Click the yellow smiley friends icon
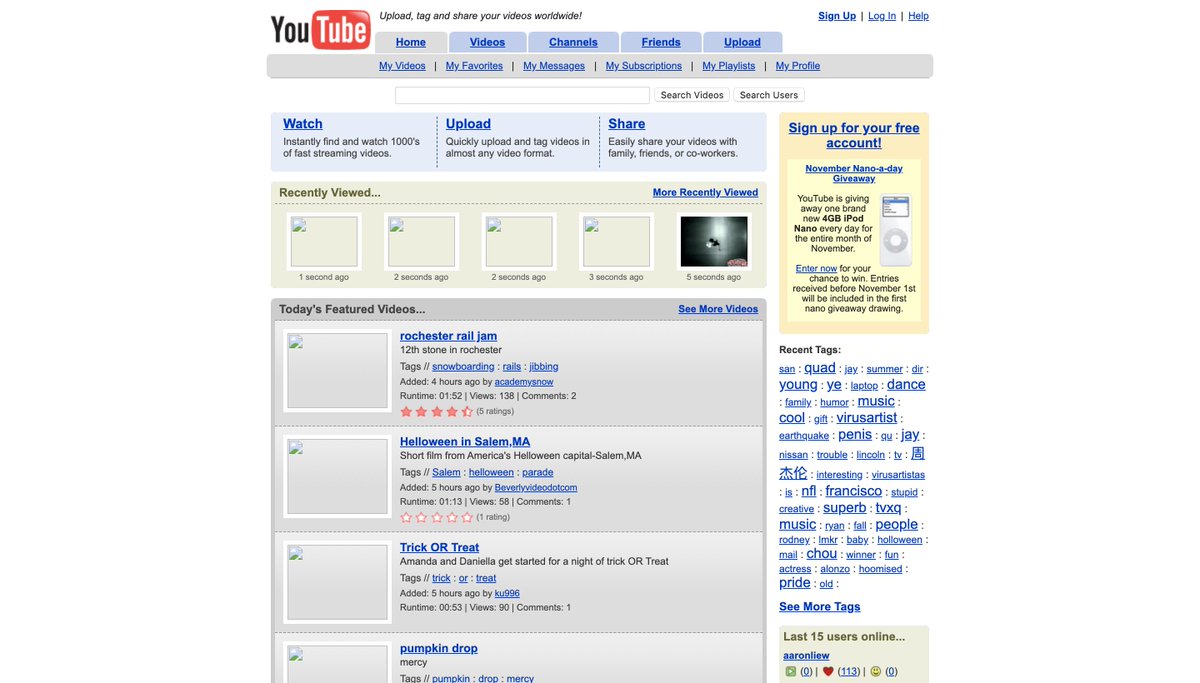This screenshot has height=683, width=1200. coord(876,672)
